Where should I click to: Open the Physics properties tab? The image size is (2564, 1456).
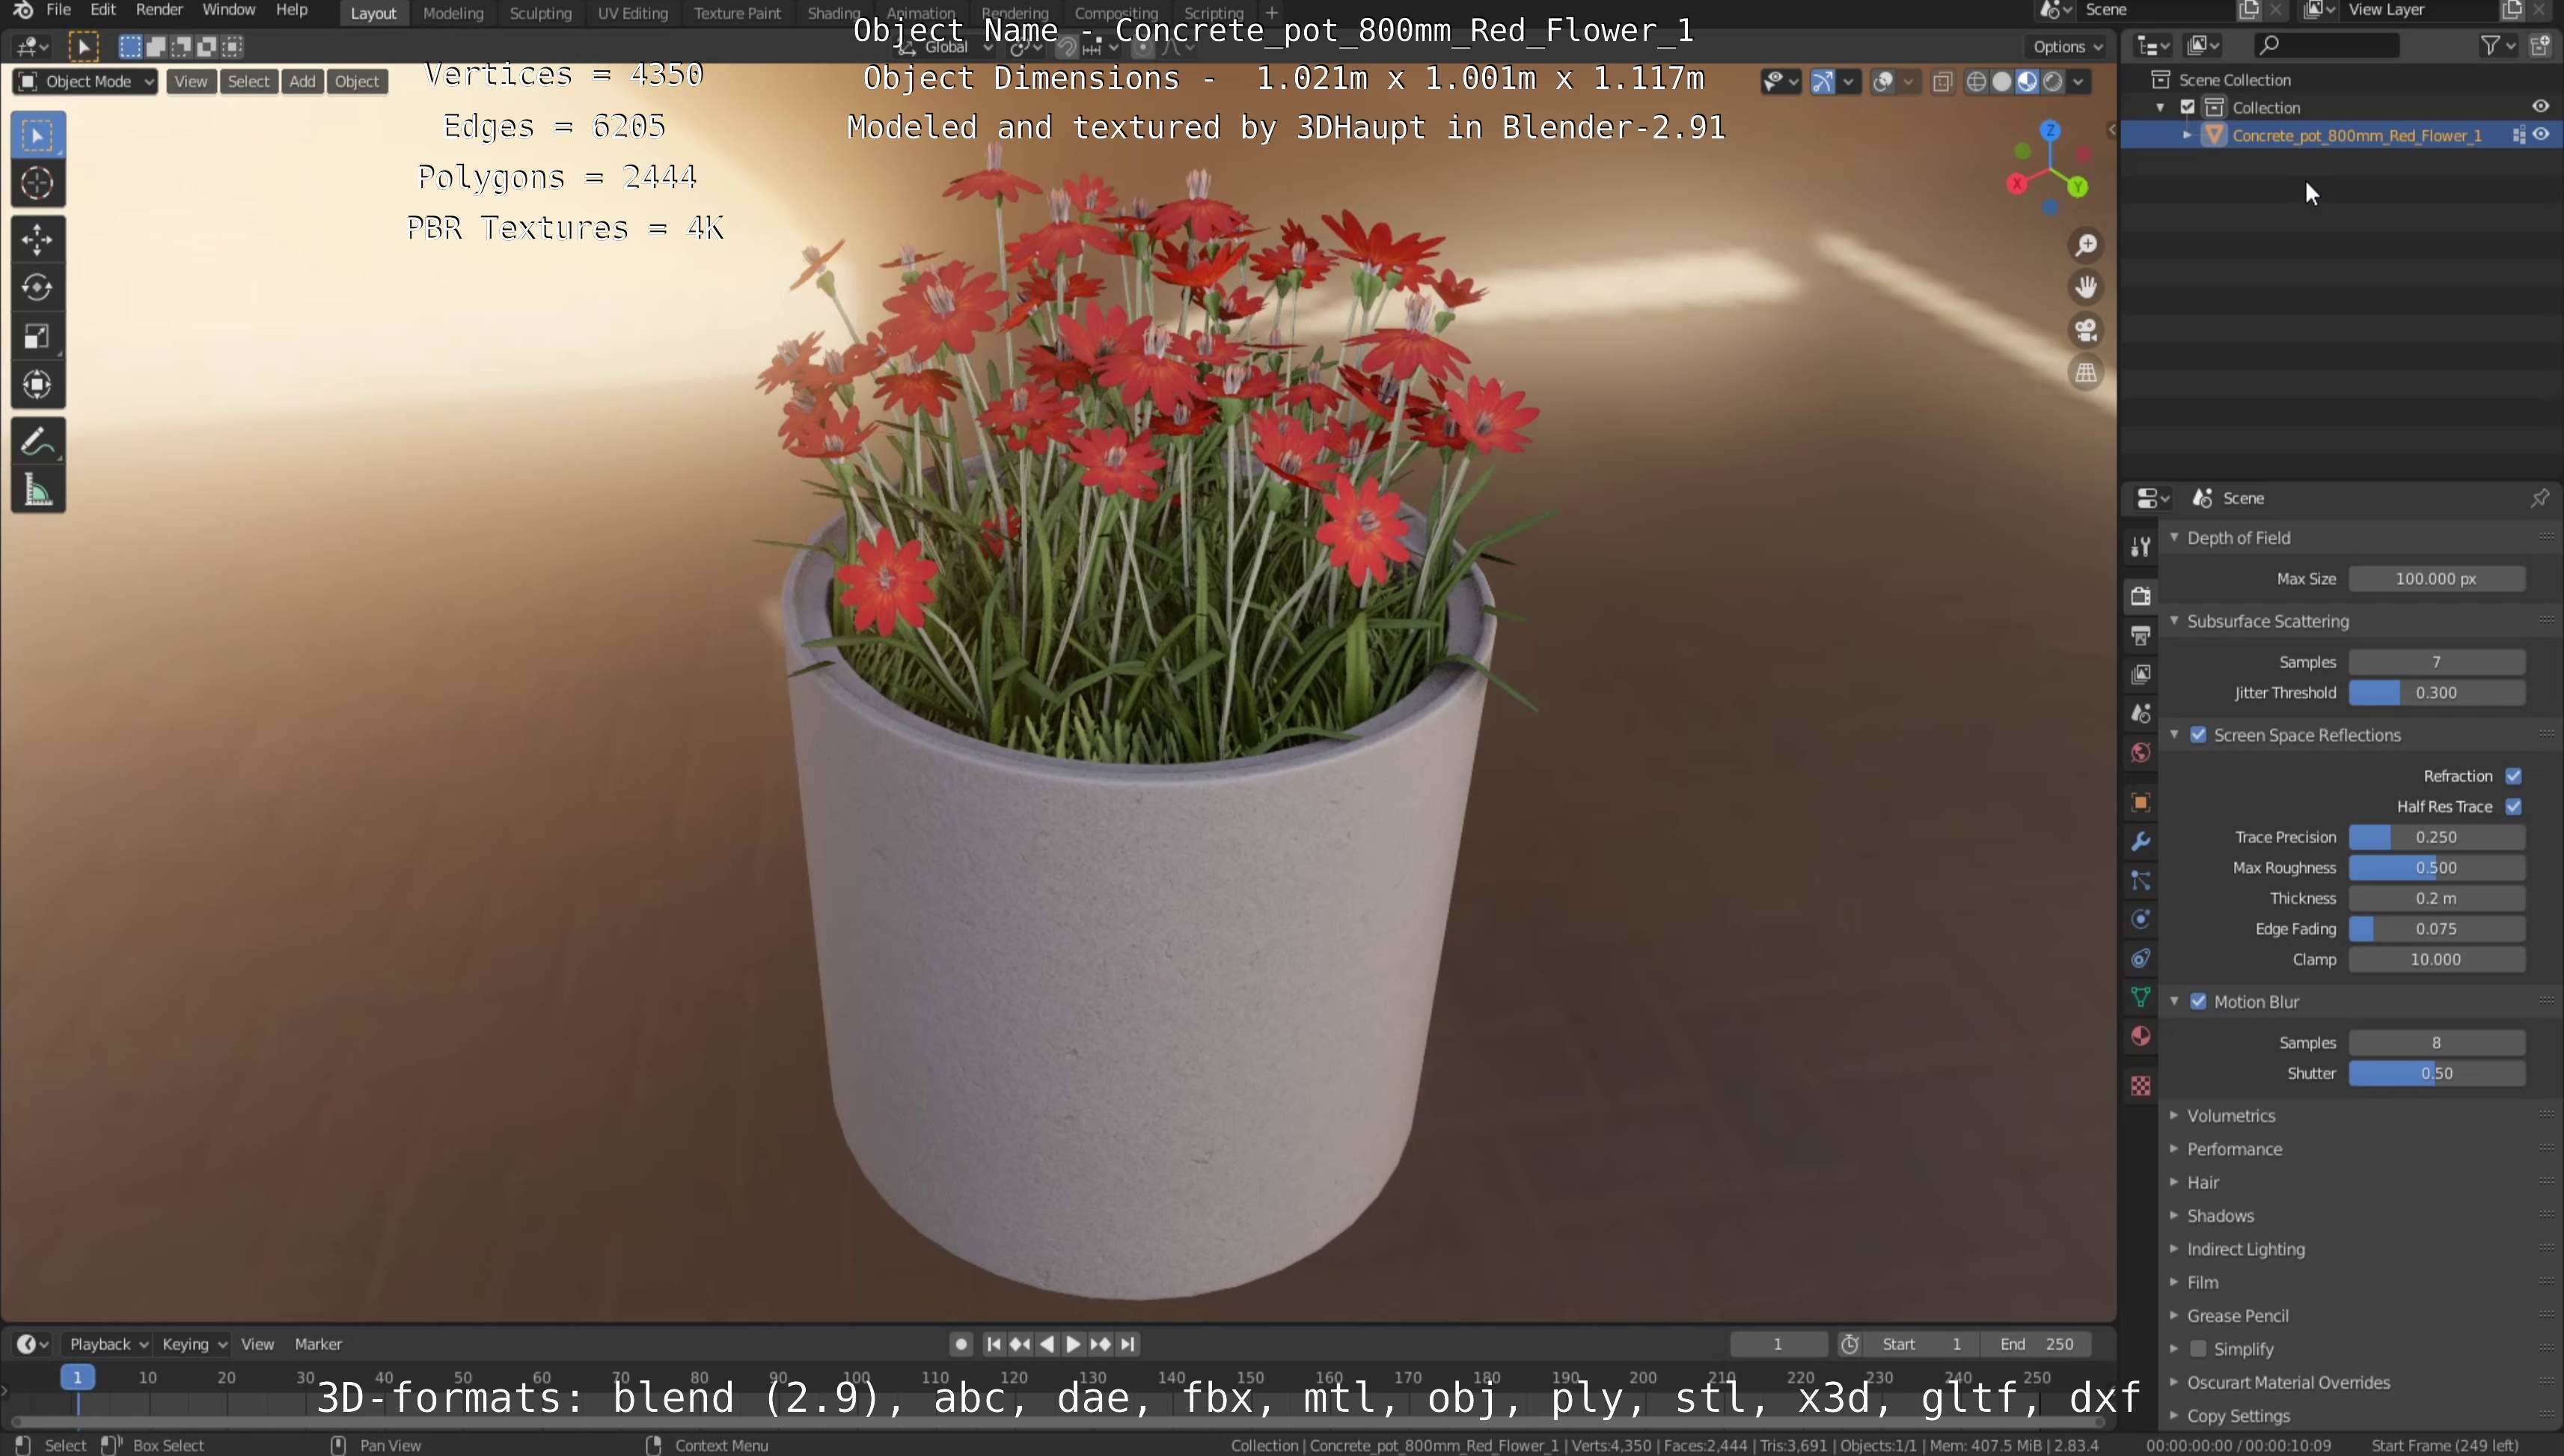2140,919
